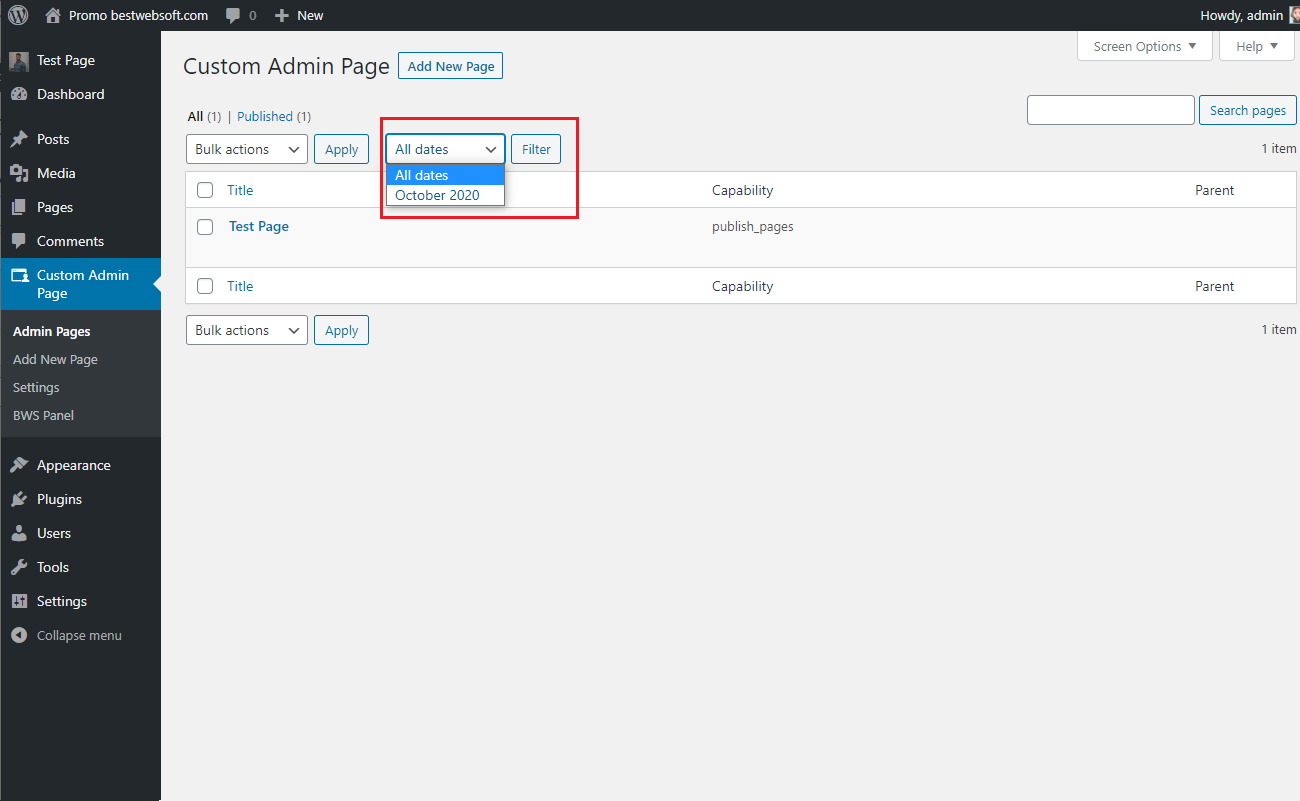
Task: Click the Collapse menu arrow icon
Action: click(x=19, y=635)
